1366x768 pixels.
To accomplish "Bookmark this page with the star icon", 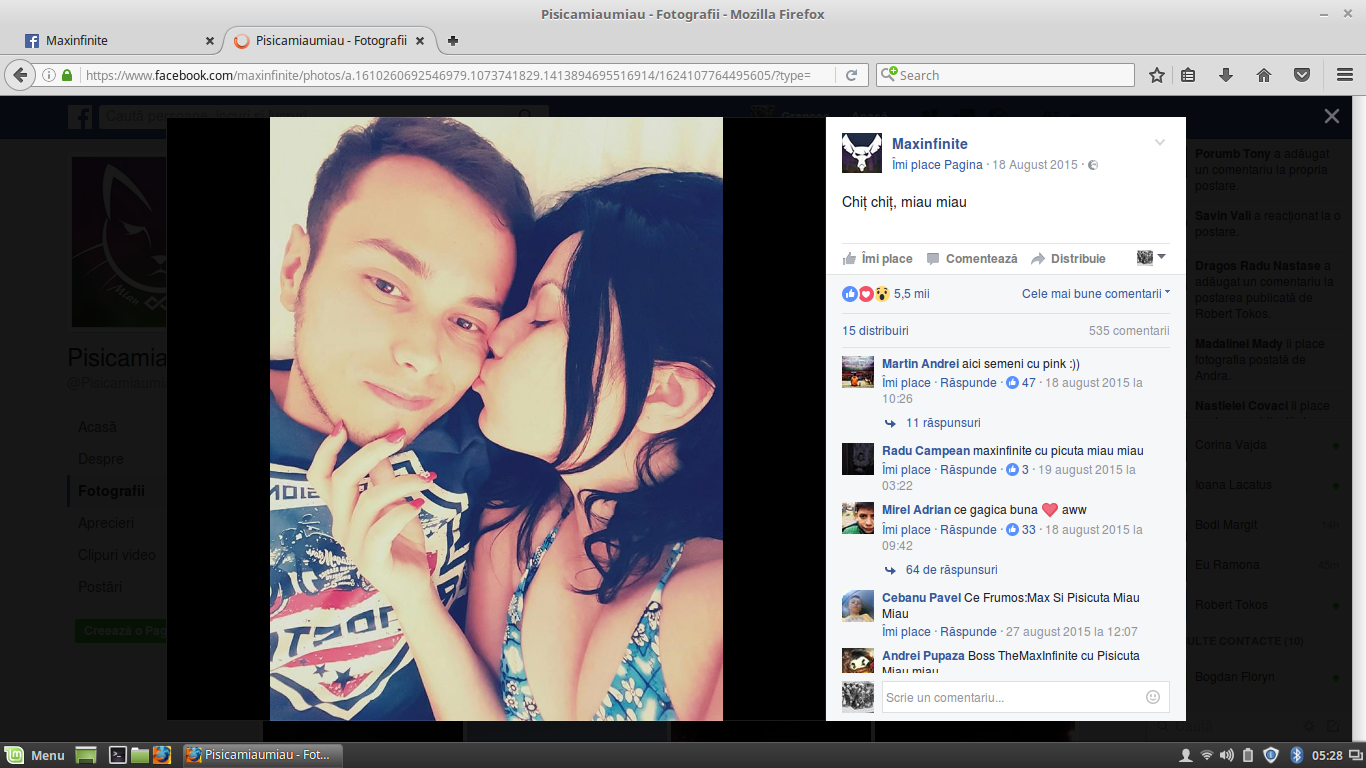I will 1157,75.
